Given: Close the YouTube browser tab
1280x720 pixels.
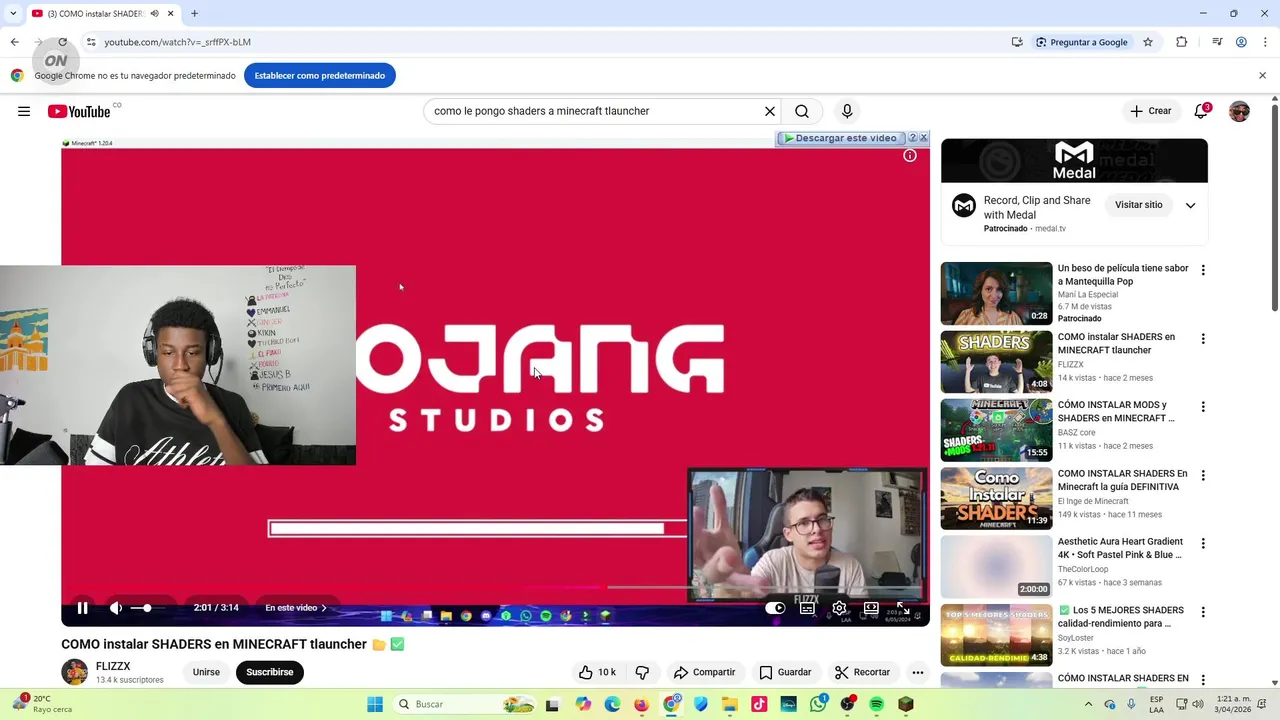Looking at the screenshot, I should (x=170, y=14).
